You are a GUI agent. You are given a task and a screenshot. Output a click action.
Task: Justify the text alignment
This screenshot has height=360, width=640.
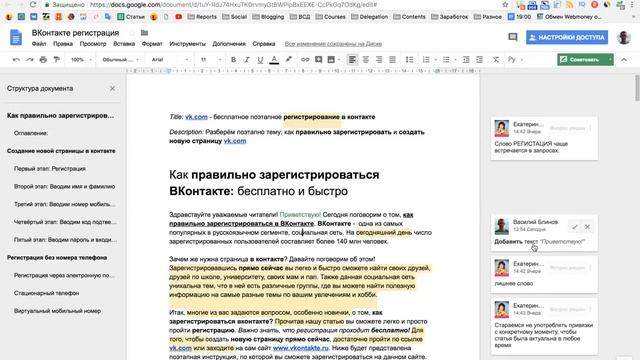pos(393,60)
